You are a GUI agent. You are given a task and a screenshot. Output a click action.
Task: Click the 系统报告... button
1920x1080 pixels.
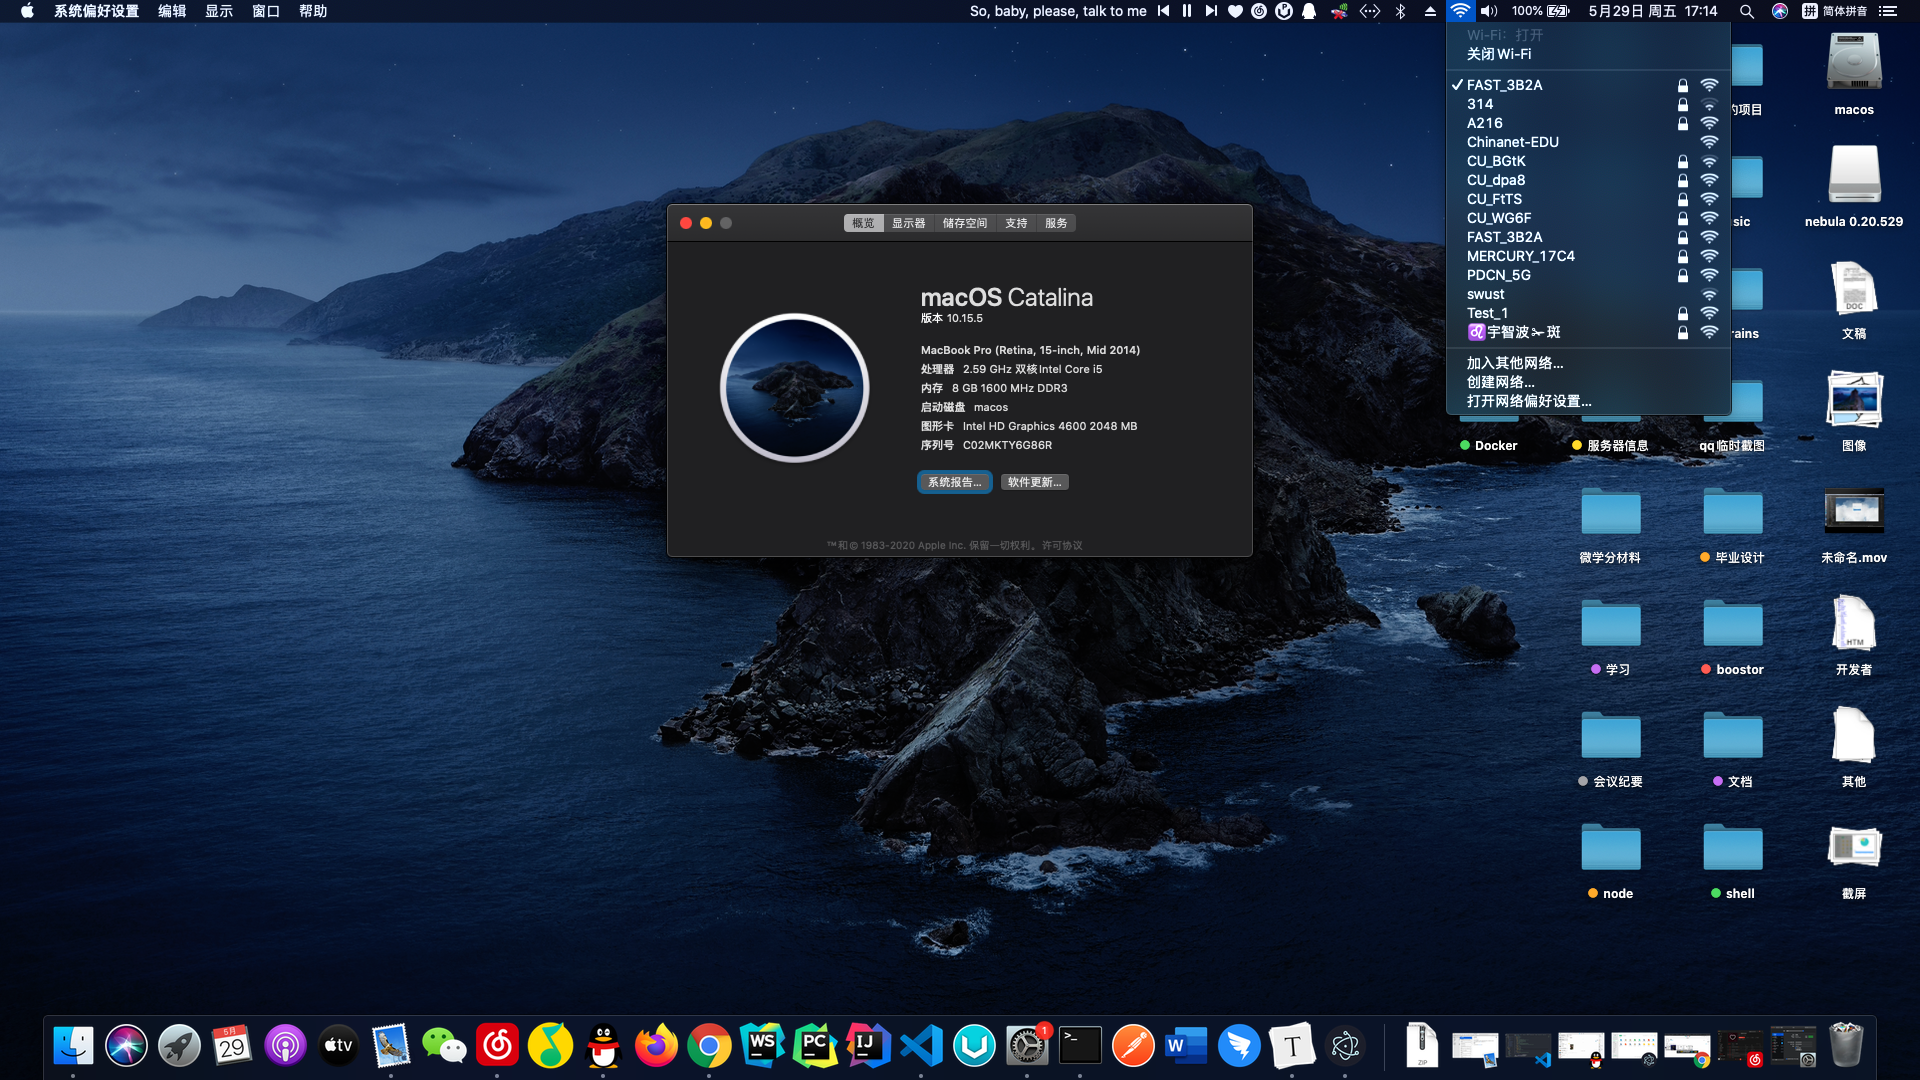point(954,482)
